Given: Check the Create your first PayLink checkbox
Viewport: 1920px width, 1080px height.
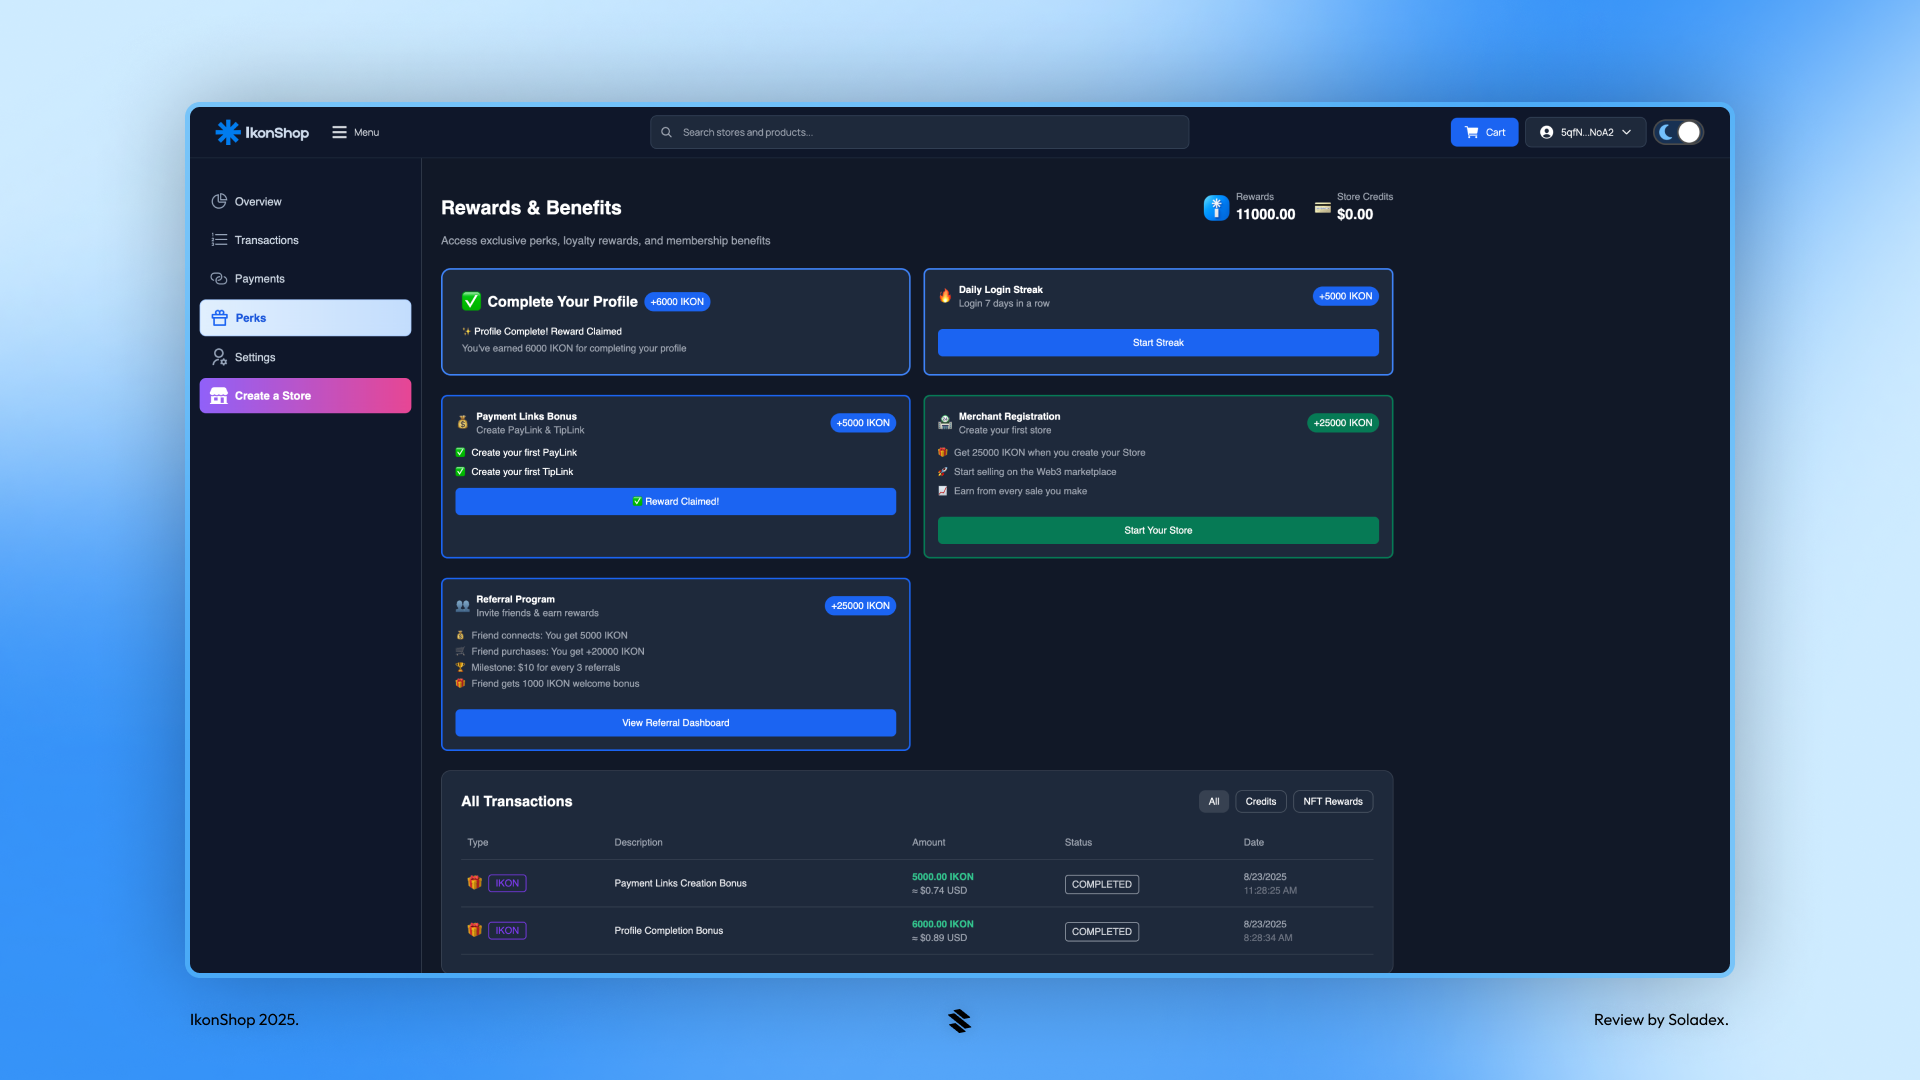Looking at the screenshot, I should (x=460, y=453).
